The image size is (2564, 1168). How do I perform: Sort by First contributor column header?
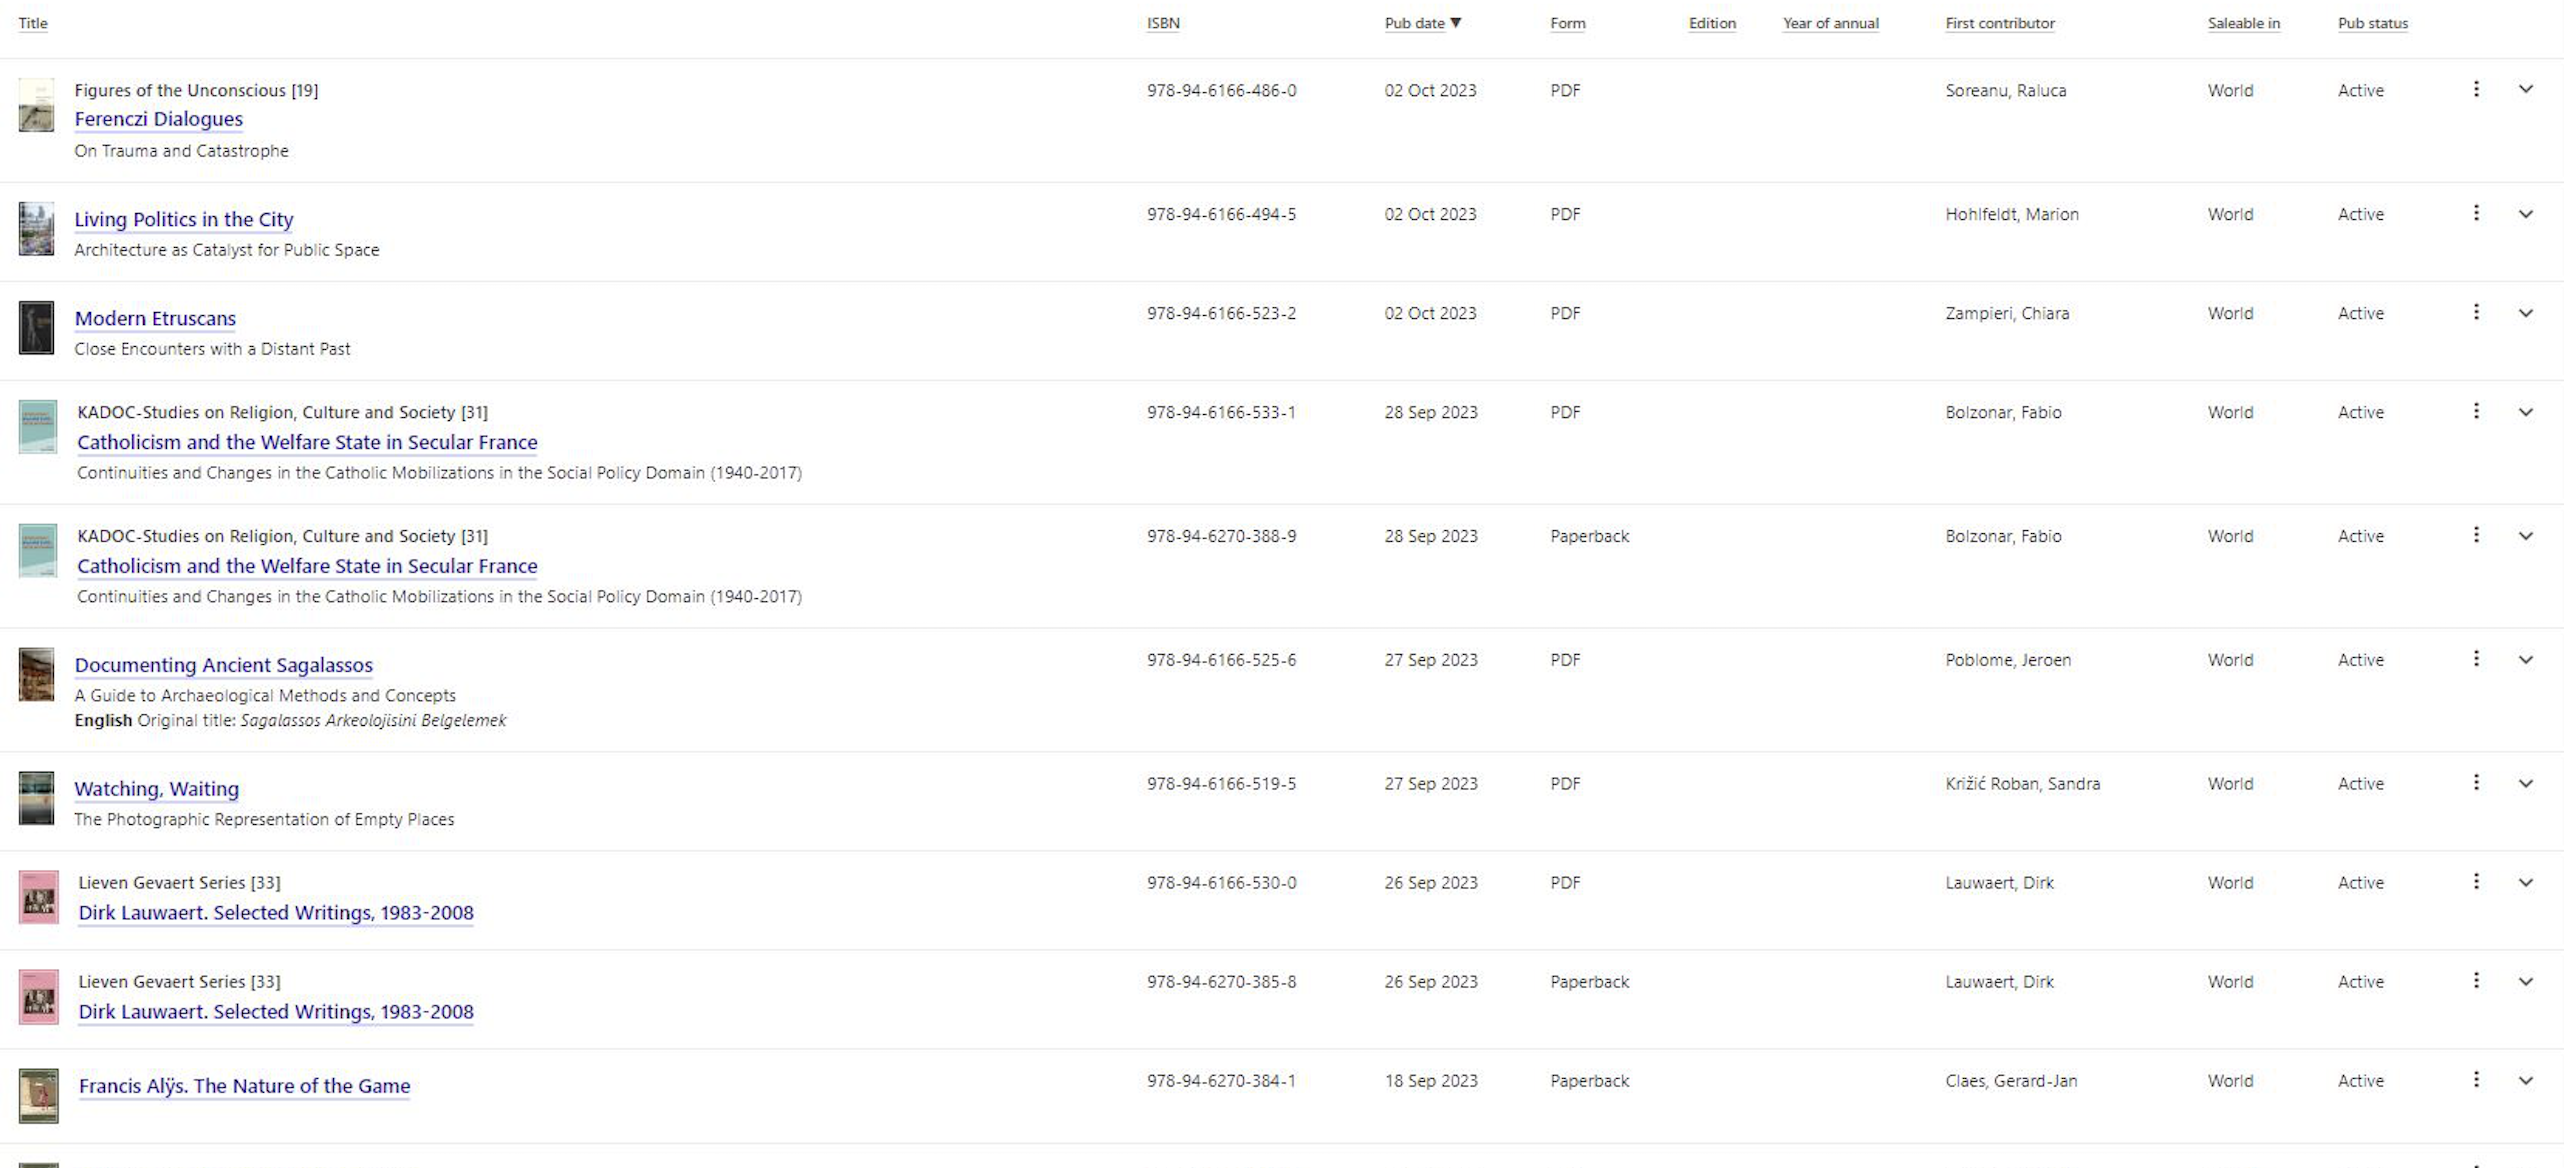2000,23
